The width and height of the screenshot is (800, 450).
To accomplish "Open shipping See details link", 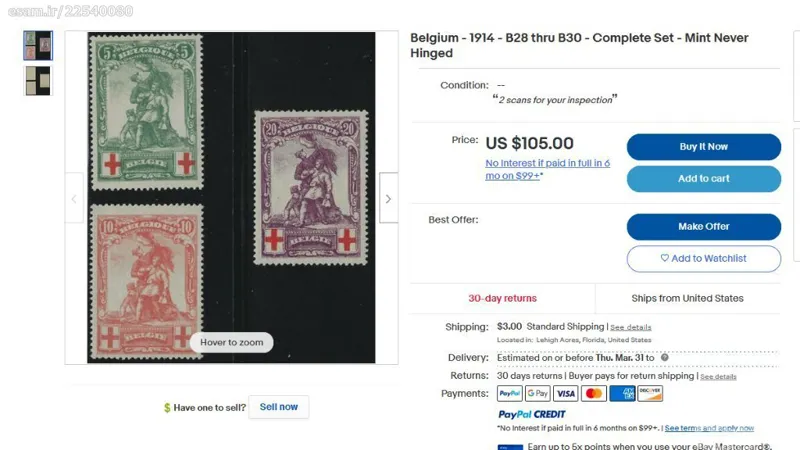I will 631,327.
